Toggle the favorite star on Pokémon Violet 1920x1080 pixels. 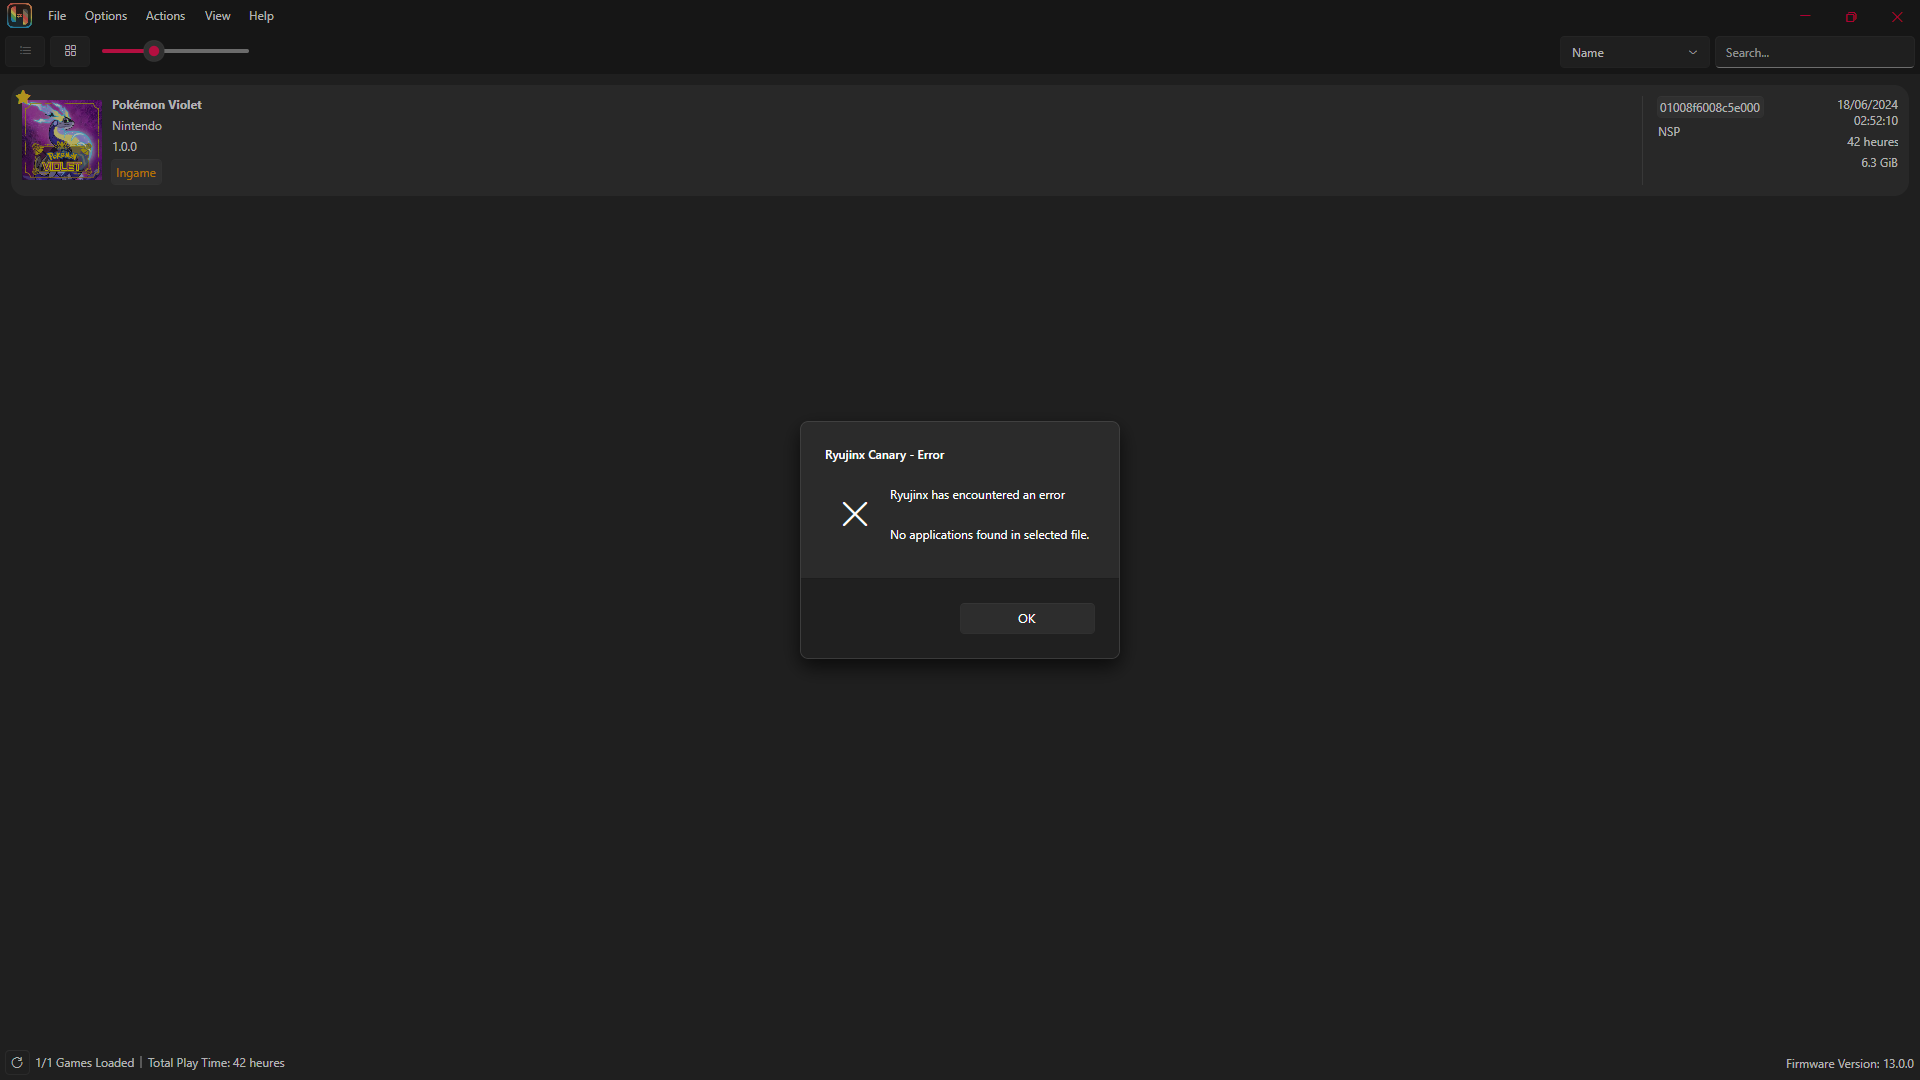click(23, 97)
